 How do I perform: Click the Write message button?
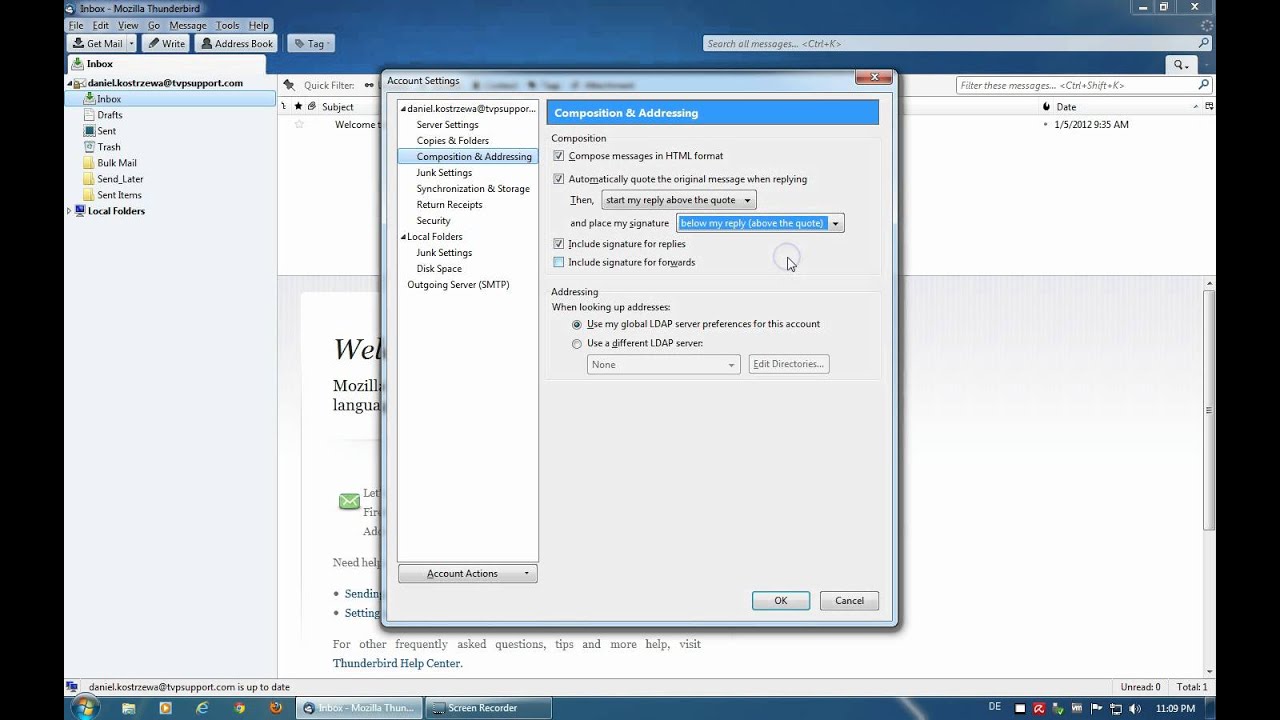point(165,43)
